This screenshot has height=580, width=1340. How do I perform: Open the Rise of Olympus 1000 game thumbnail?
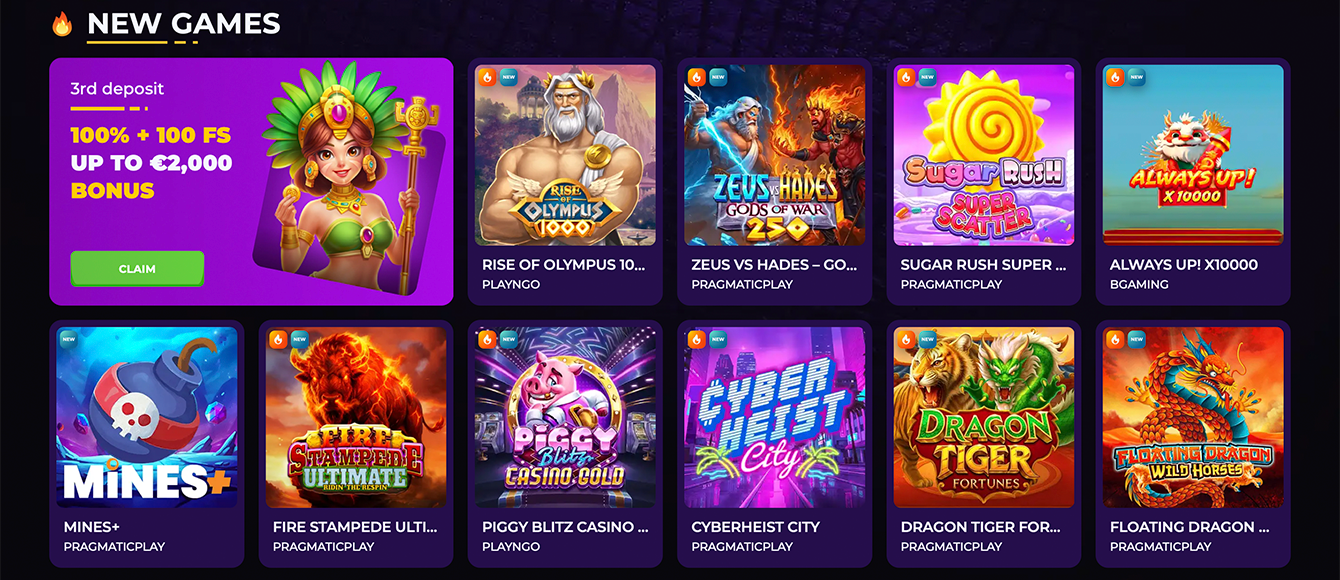[x=566, y=155]
